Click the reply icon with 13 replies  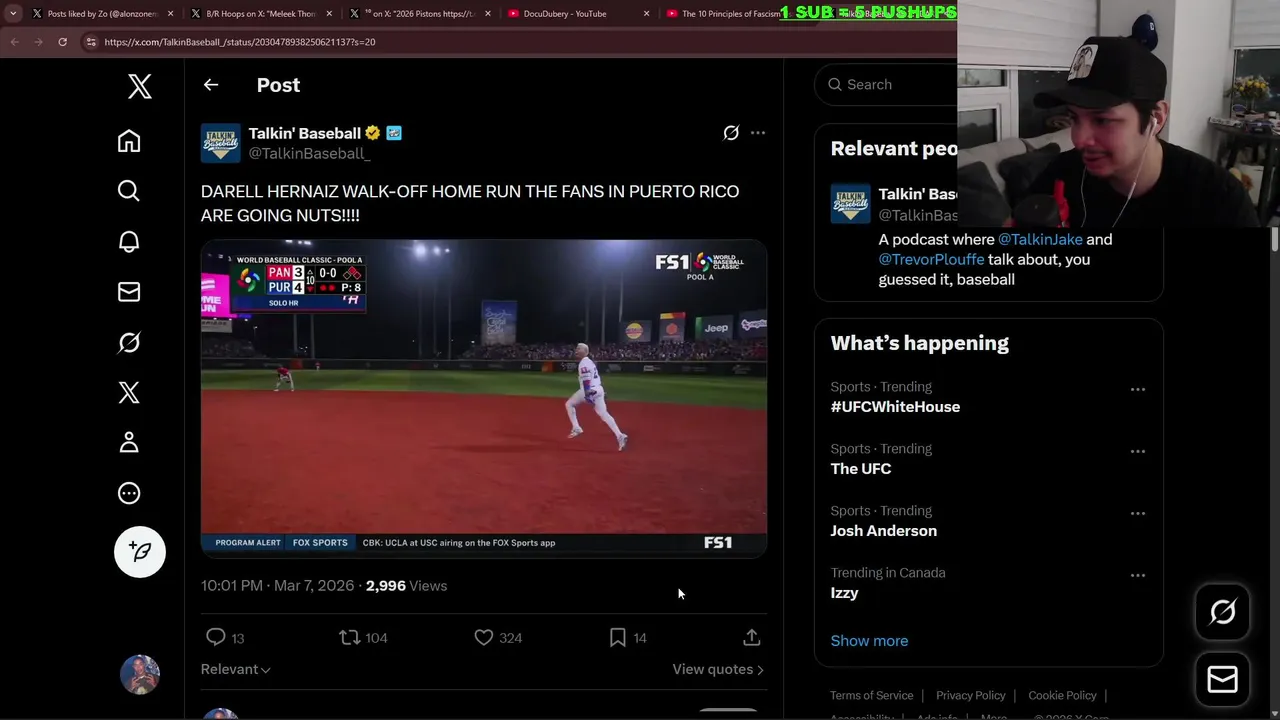(x=215, y=637)
